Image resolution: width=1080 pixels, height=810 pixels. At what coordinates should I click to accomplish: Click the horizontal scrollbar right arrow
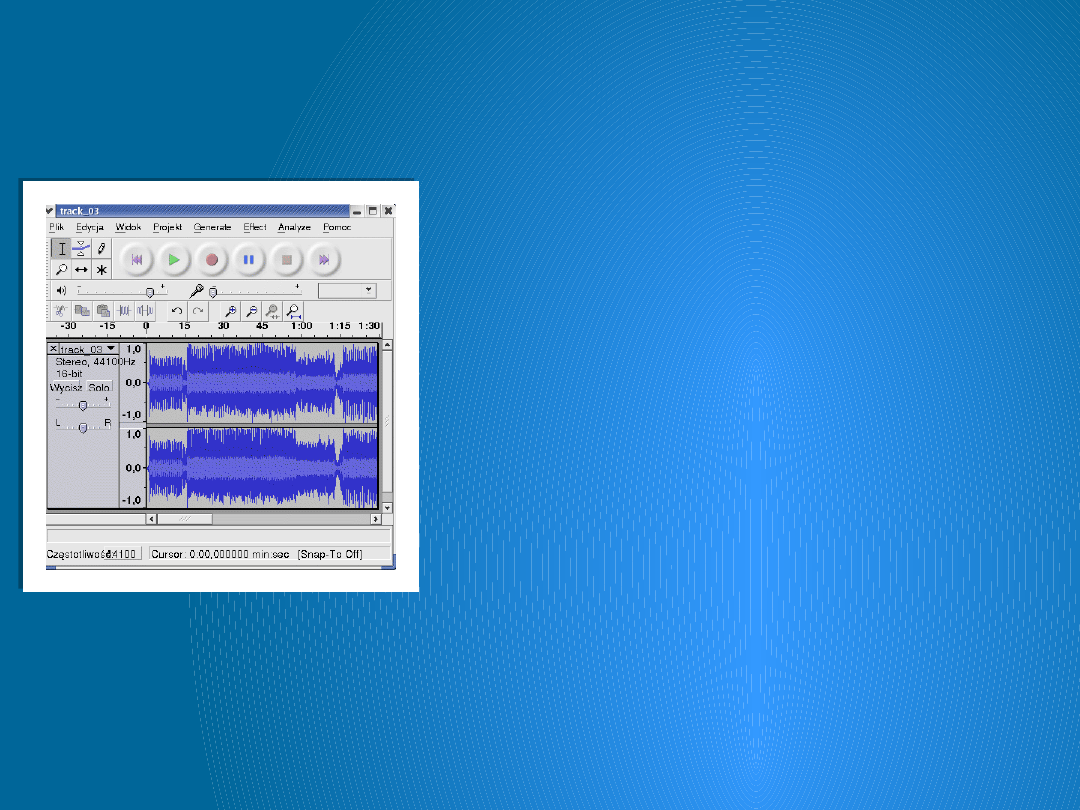pyautogui.click(x=376, y=519)
